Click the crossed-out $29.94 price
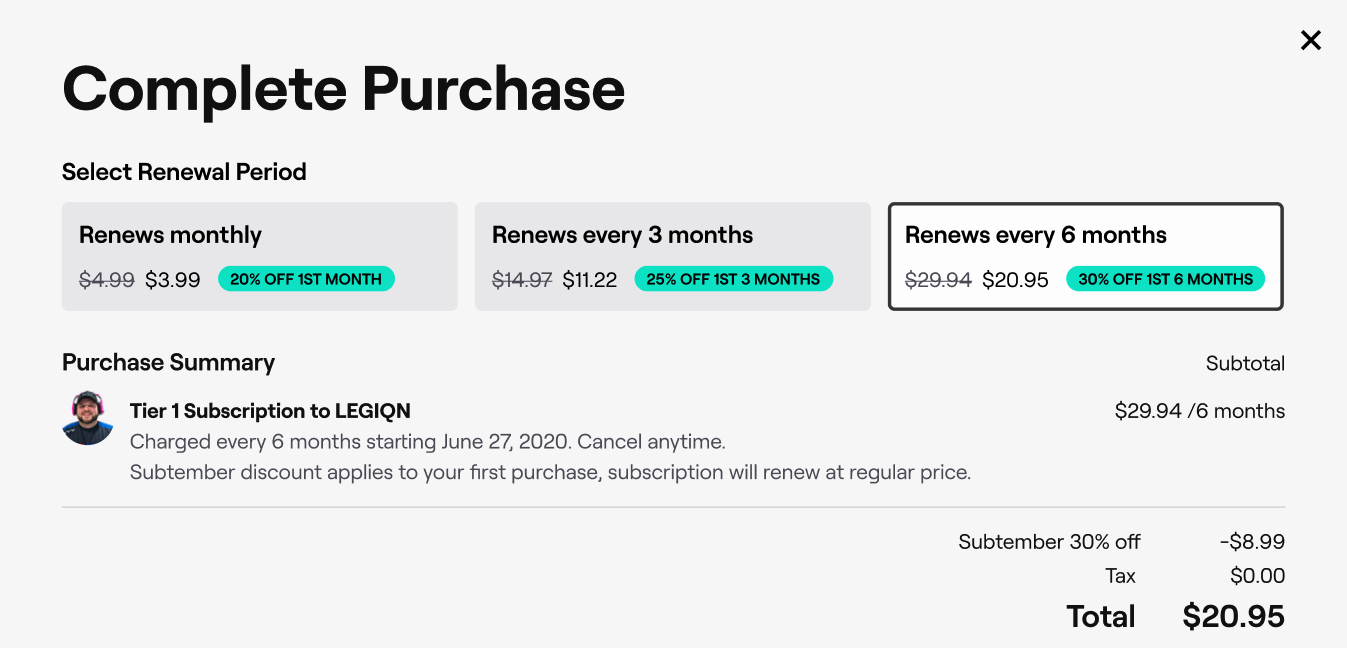Viewport: 1347px width, 648px height. coord(938,280)
